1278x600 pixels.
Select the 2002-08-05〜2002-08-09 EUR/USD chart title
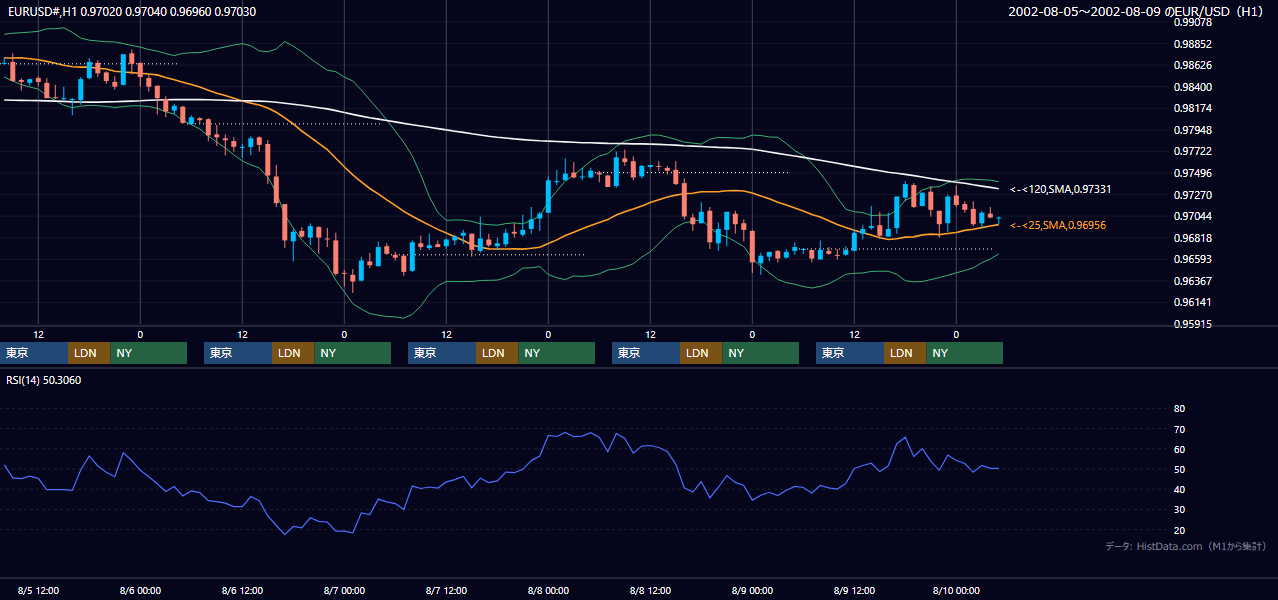1136,11
